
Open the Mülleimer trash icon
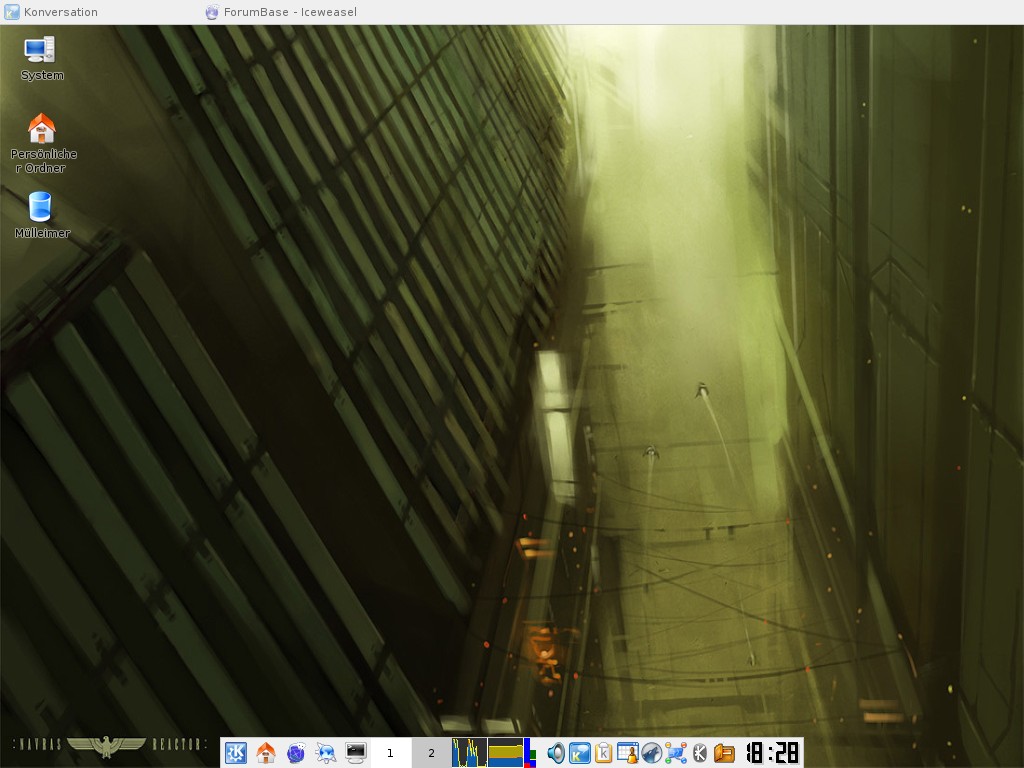[x=41, y=214]
